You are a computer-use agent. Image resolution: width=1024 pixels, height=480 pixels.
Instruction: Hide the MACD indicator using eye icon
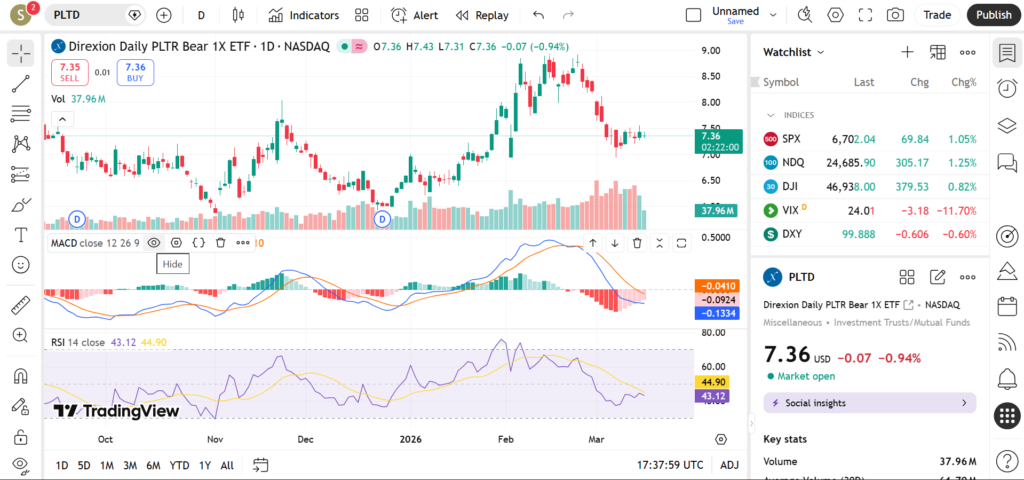[154, 242]
